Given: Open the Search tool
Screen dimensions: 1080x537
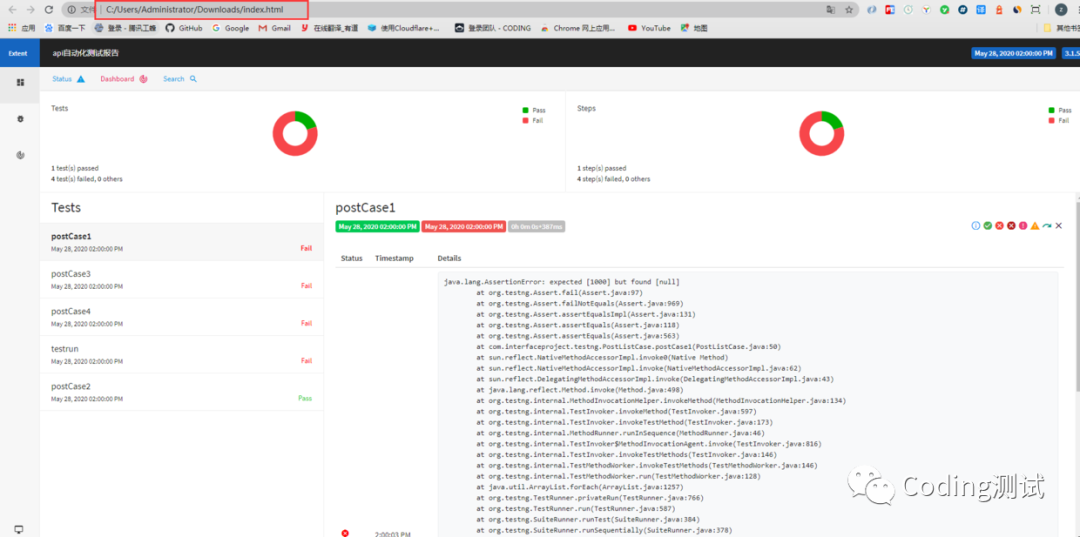Looking at the screenshot, I should [180, 79].
